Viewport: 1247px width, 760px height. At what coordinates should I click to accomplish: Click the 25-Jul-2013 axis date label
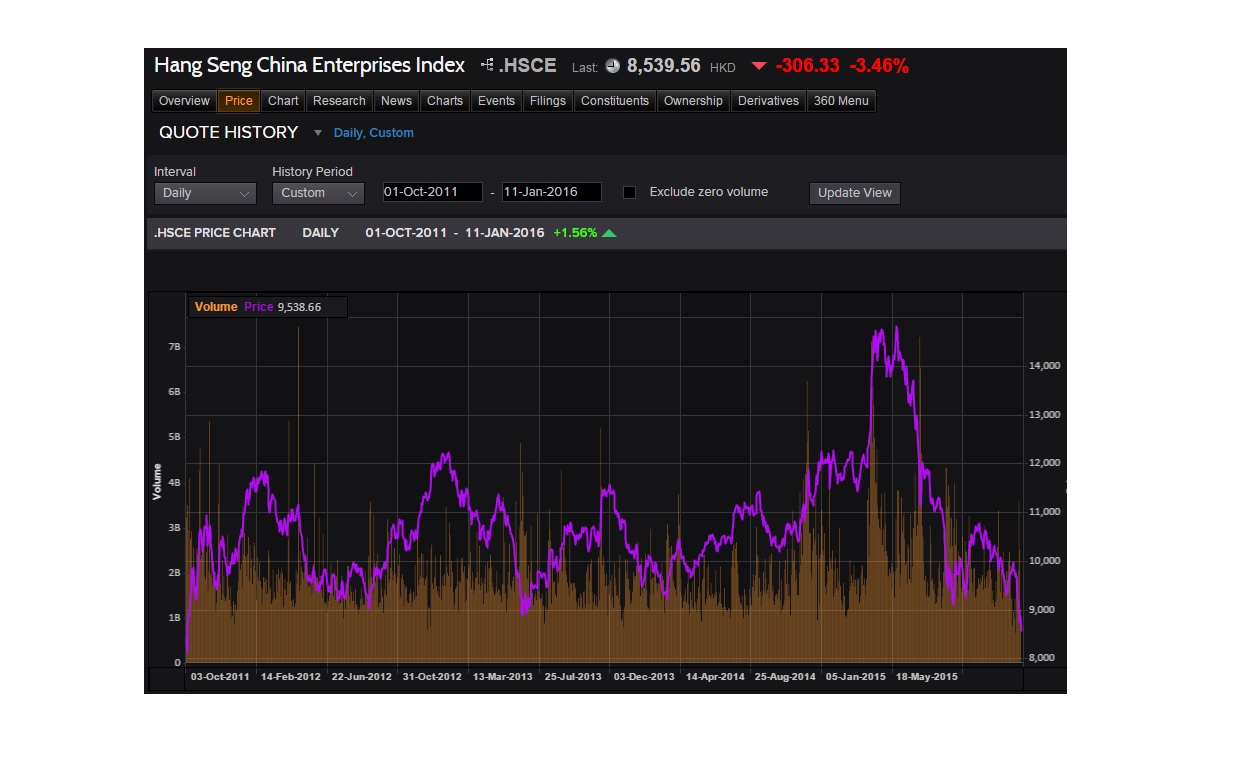(x=573, y=677)
